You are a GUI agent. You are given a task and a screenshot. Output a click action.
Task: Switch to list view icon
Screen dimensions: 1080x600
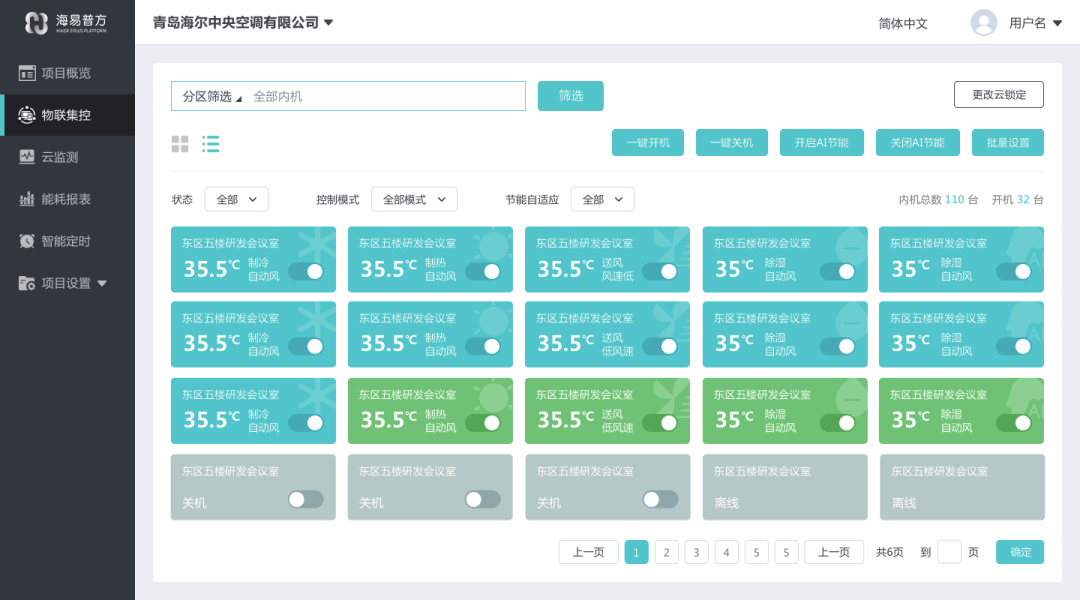(x=211, y=144)
